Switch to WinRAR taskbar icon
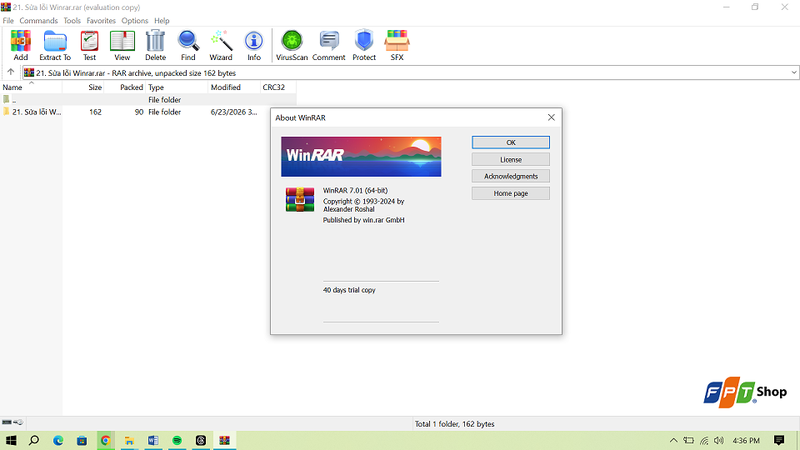 (224, 440)
